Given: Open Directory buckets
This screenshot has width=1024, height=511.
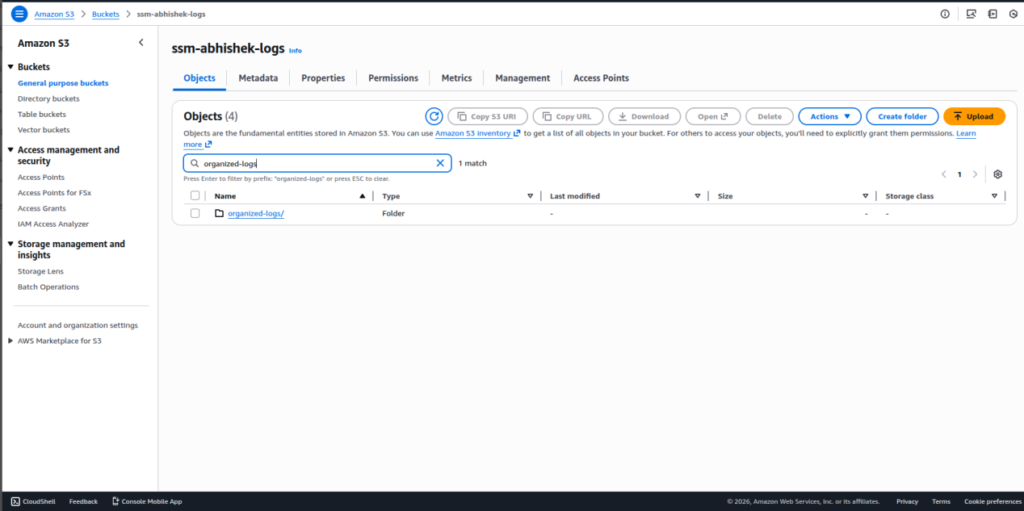Looking at the screenshot, I should click(49, 99).
